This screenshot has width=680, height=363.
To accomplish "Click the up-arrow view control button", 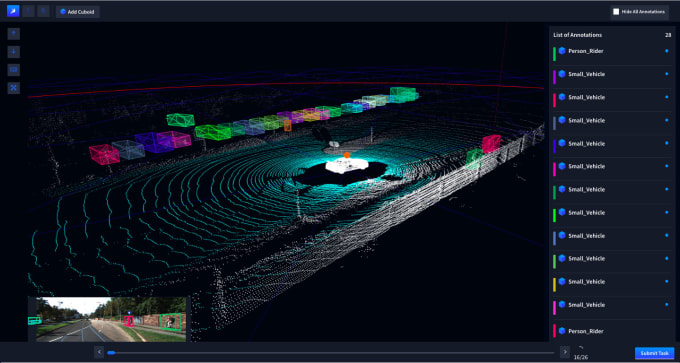I will click(14, 33).
